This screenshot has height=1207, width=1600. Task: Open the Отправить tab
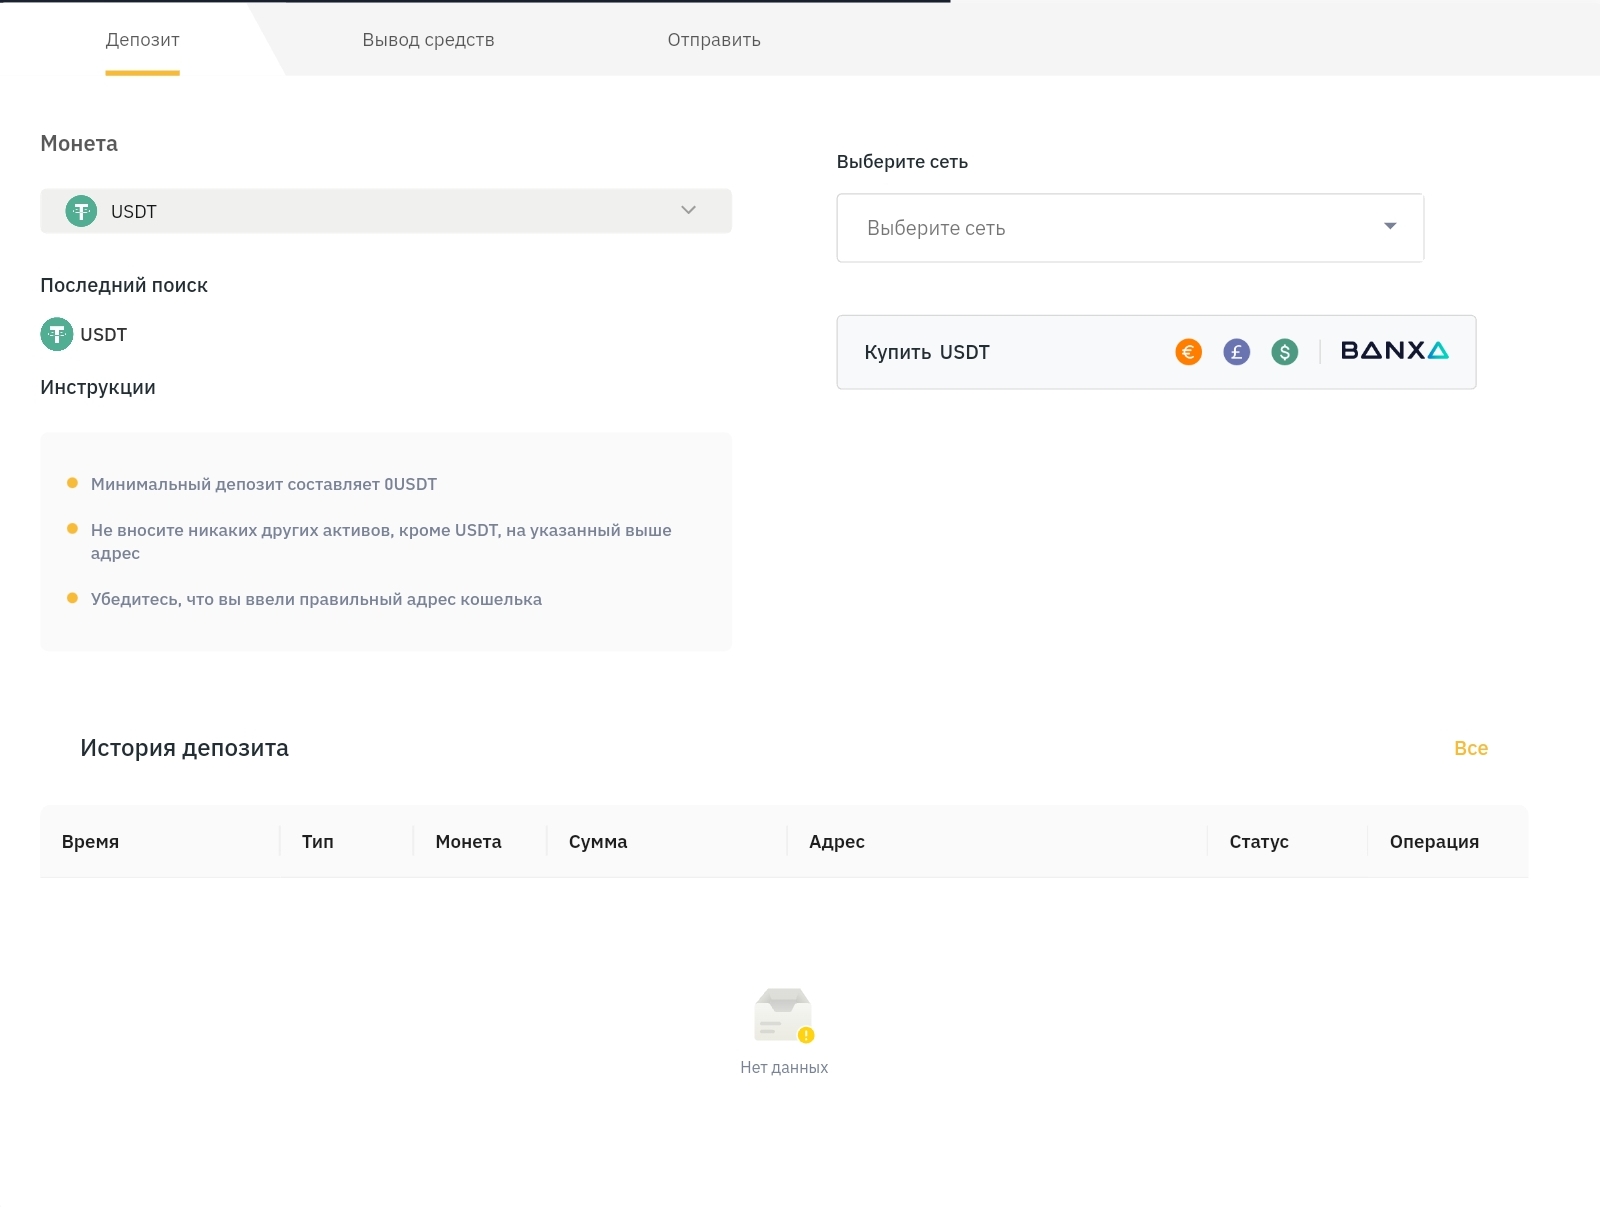point(714,40)
